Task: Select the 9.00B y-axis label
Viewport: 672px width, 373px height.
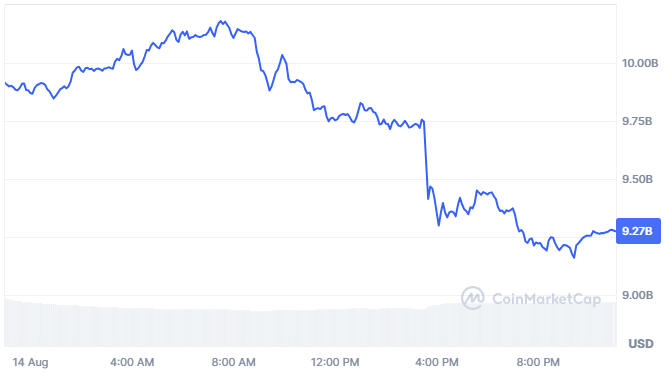Action: pyautogui.click(x=637, y=295)
